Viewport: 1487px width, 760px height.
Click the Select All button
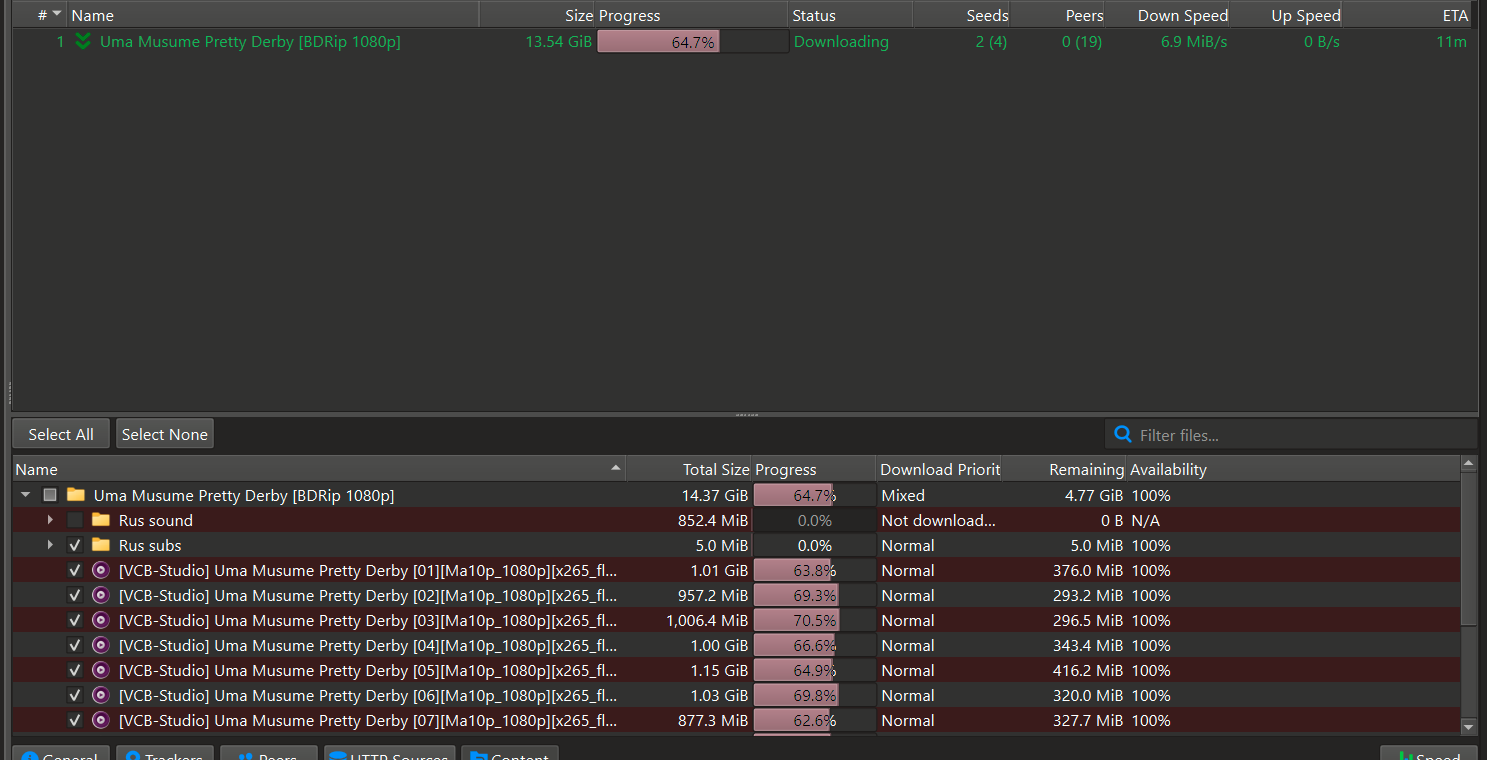click(x=61, y=434)
